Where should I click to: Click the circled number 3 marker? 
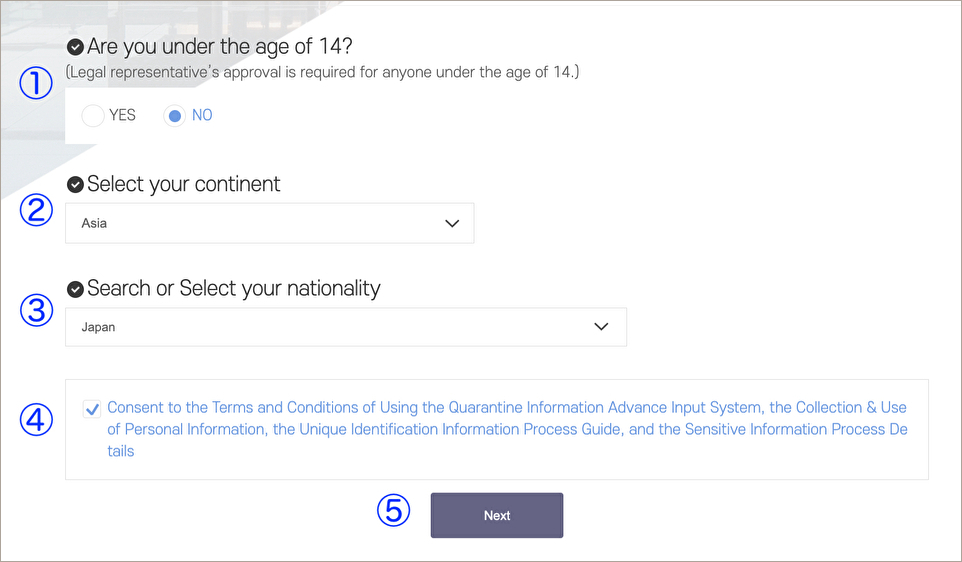[36, 310]
